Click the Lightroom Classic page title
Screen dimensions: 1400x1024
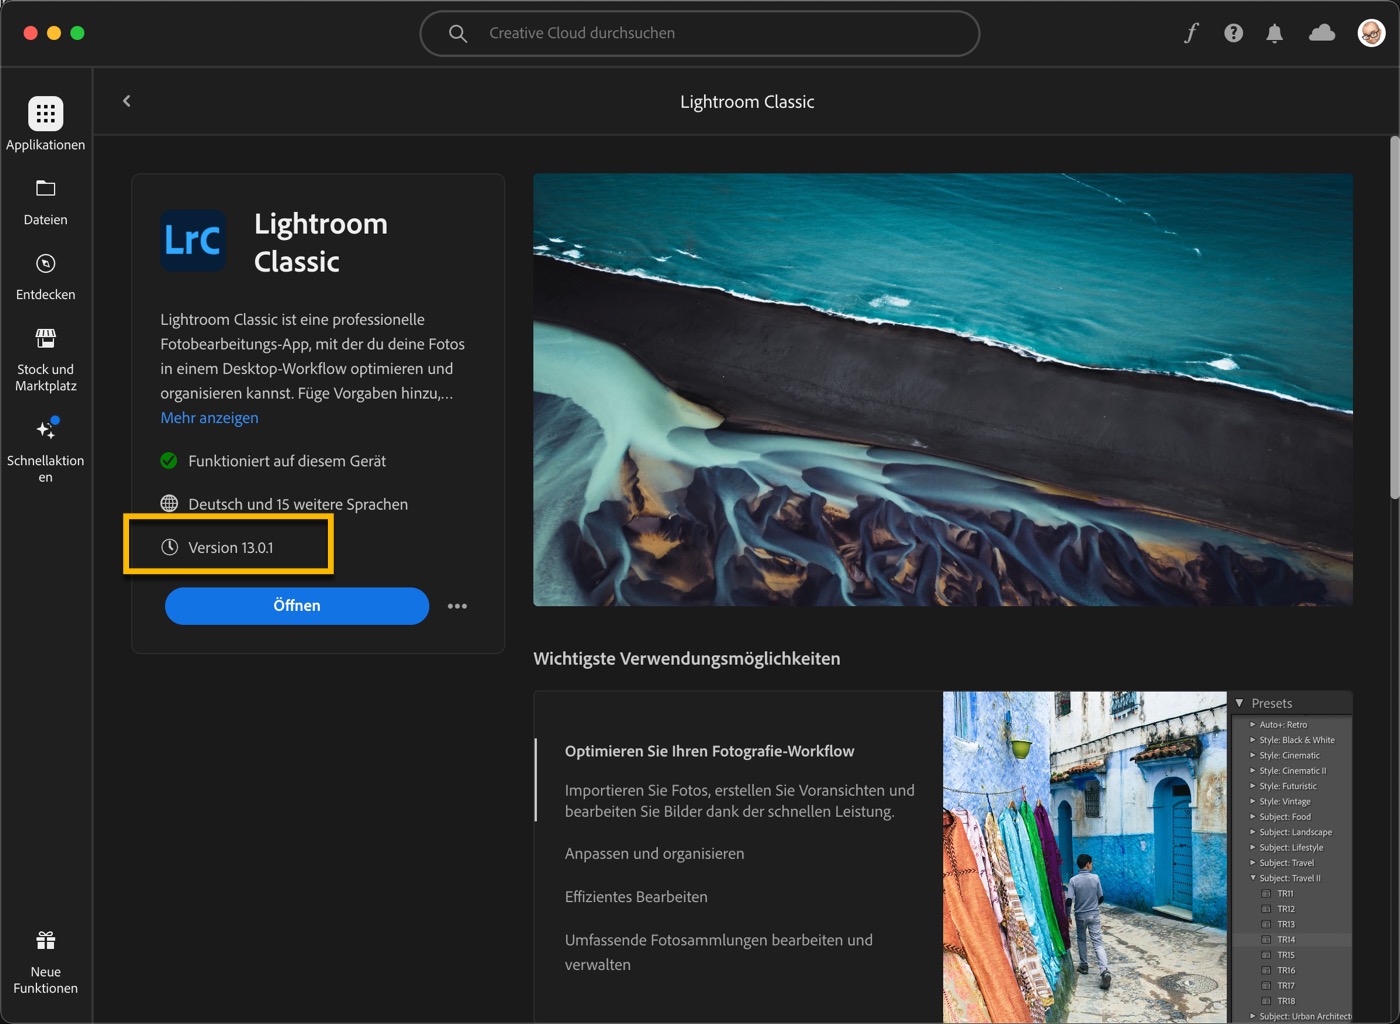tap(747, 102)
